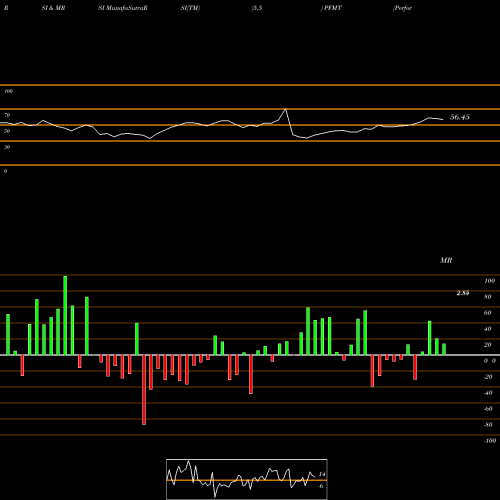Click the PFMT ticker text in the header
Viewport: 500px width, 500px height.
(x=333, y=8)
